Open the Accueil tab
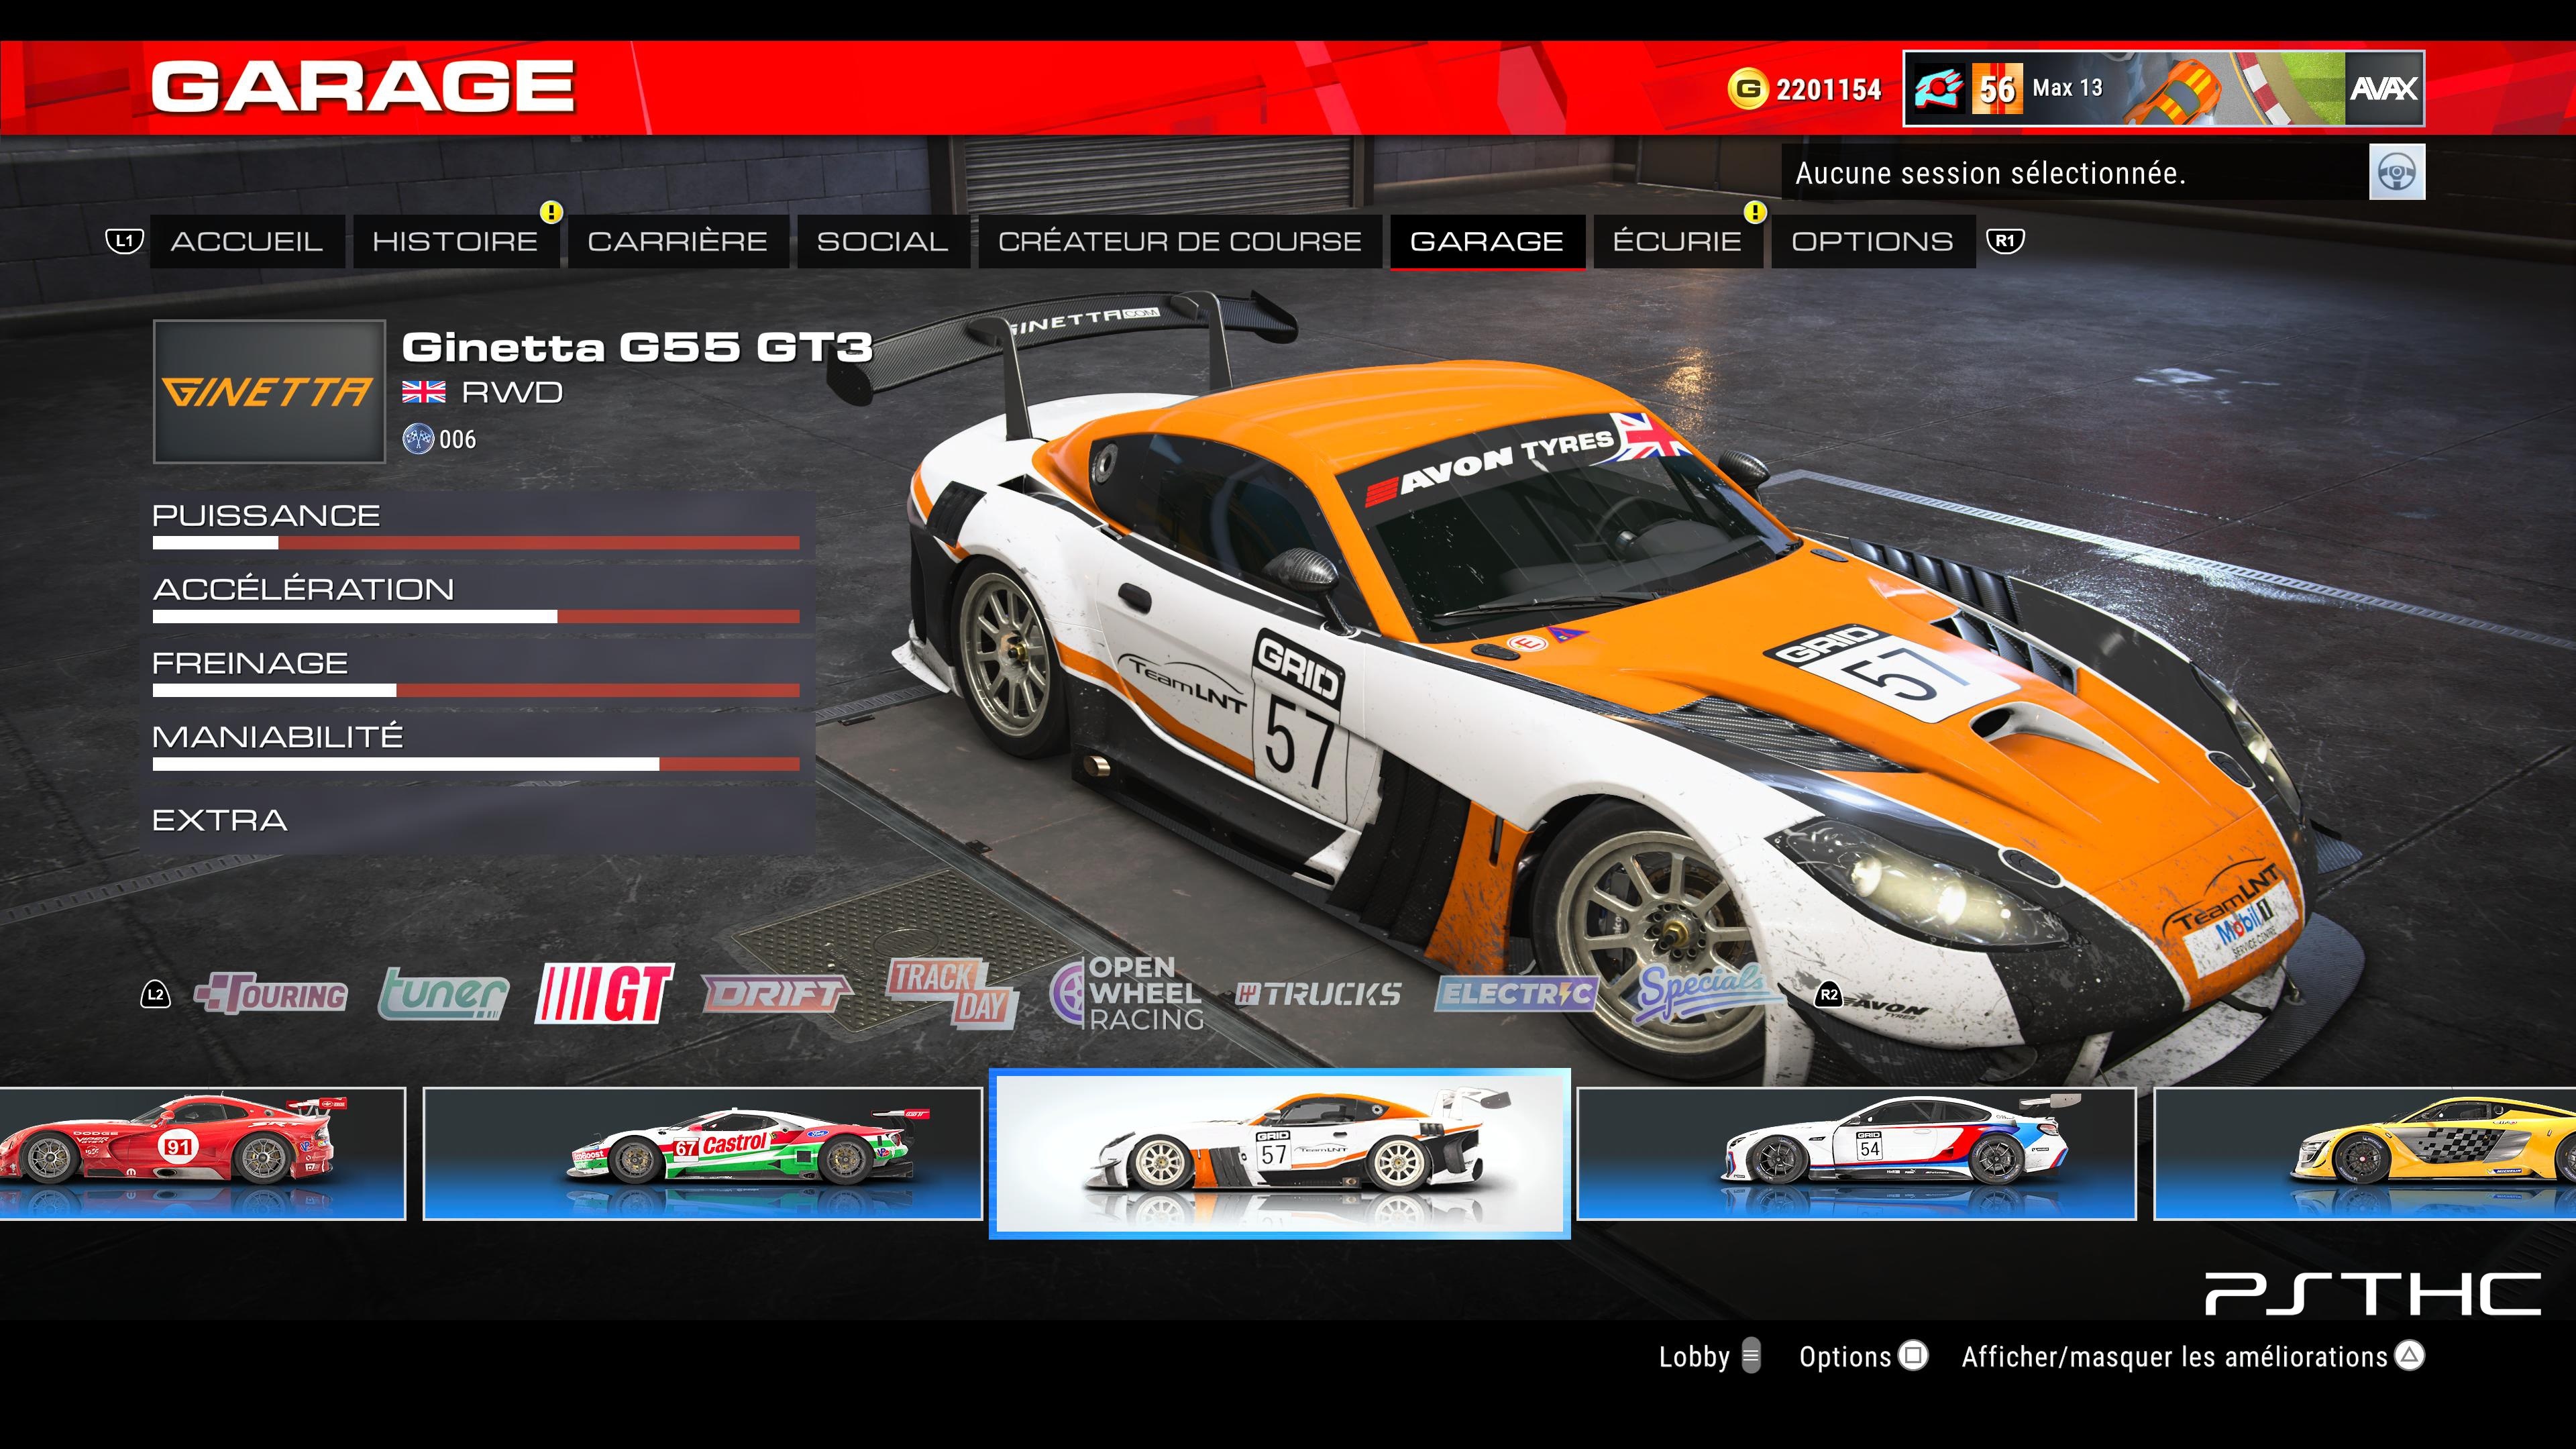Screen dimensions: 2576x1449 pyautogui.click(x=247, y=241)
